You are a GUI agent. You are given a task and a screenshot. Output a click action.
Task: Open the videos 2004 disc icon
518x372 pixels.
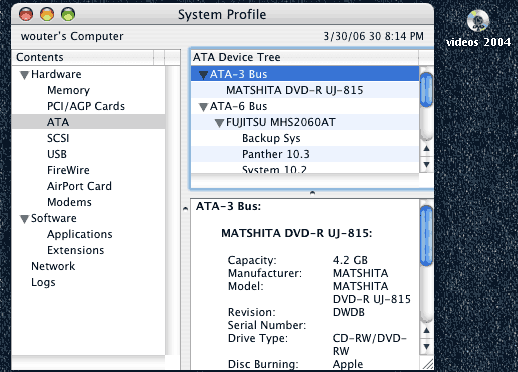(x=478, y=21)
